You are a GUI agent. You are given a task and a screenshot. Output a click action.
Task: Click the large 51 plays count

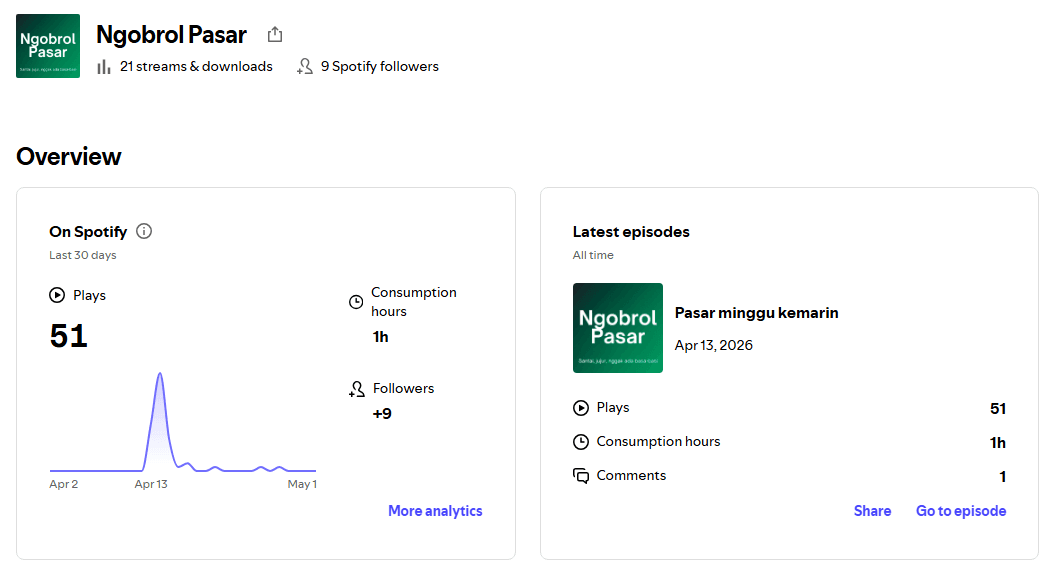[x=68, y=336]
